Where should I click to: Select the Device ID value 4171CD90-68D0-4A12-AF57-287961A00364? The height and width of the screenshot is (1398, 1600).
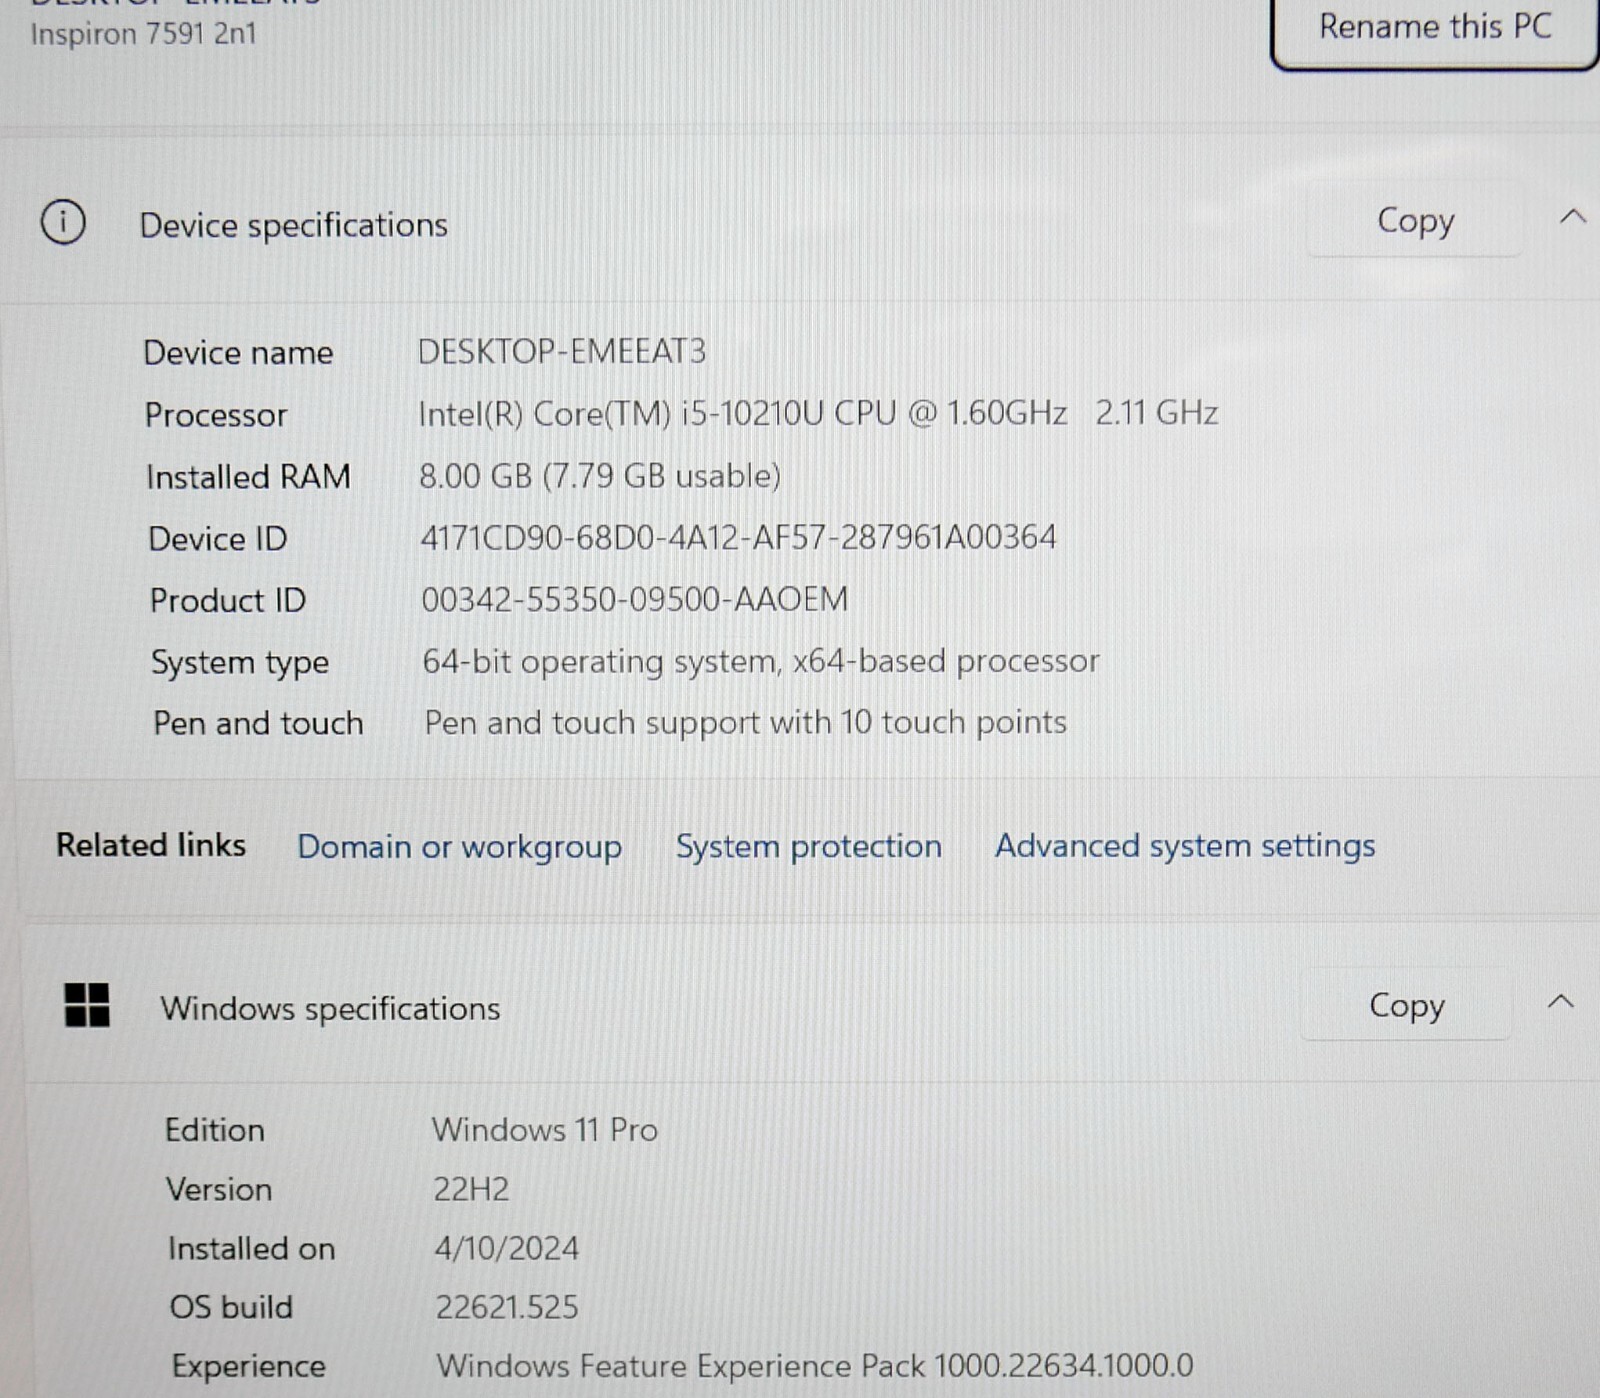click(738, 537)
